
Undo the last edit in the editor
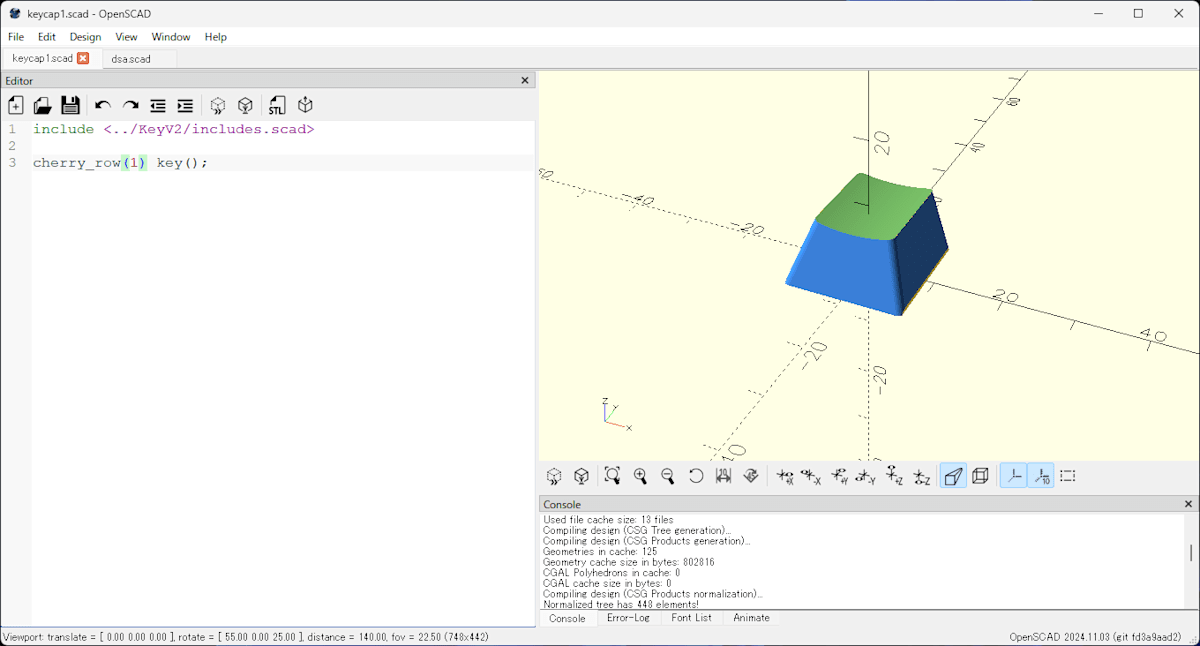pyautogui.click(x=102, y=105)
